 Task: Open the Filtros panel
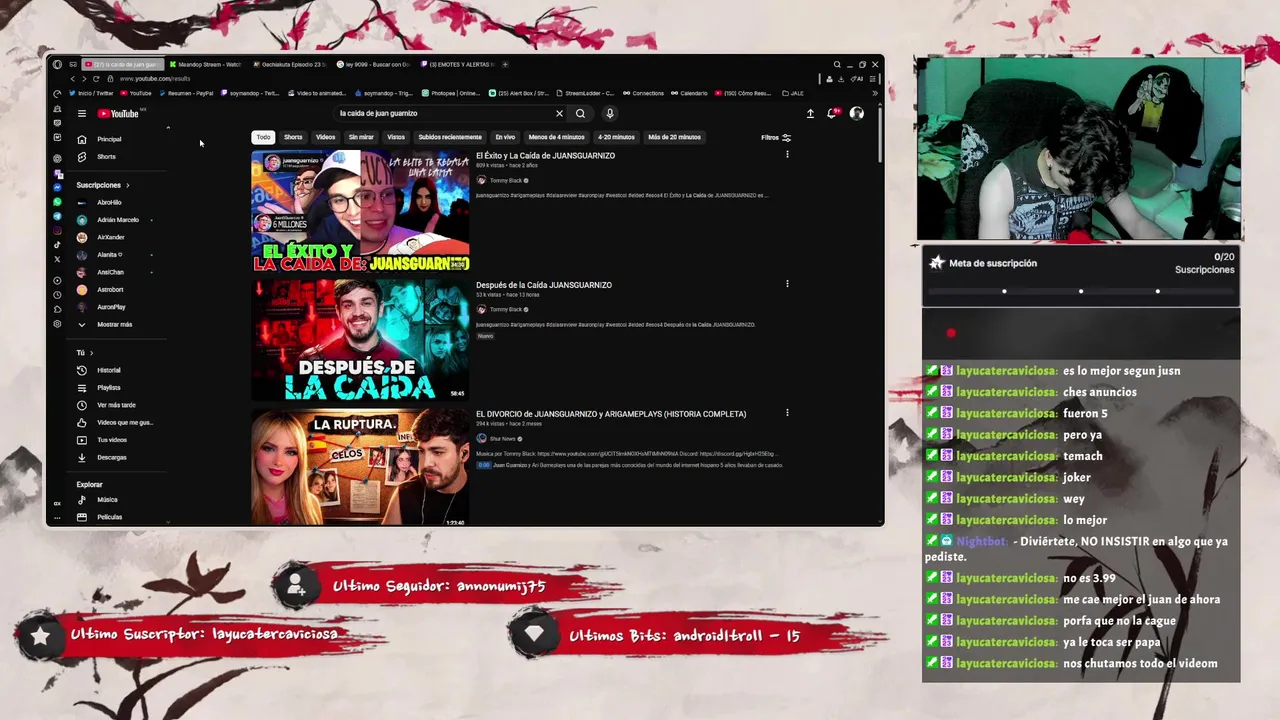tap(776, 138)
